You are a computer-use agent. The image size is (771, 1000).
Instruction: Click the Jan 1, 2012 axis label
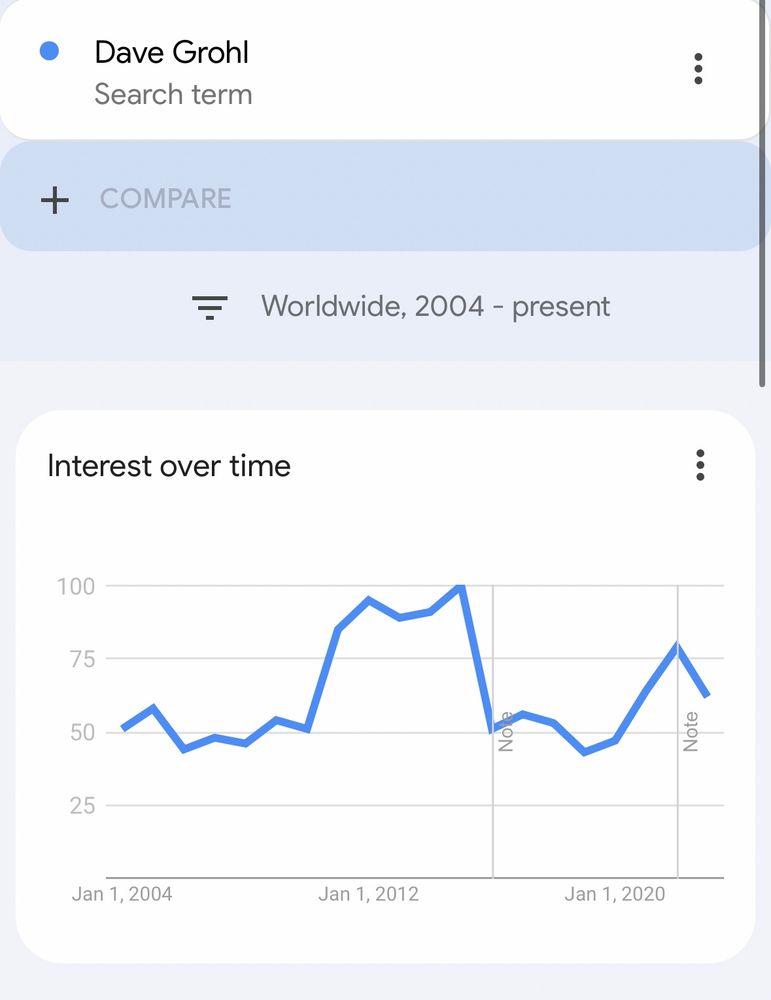(x=369, y=894)
